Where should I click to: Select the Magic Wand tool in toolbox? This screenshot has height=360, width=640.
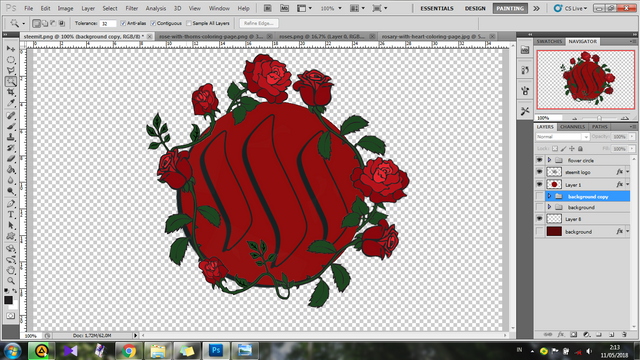tap(11, 82)
